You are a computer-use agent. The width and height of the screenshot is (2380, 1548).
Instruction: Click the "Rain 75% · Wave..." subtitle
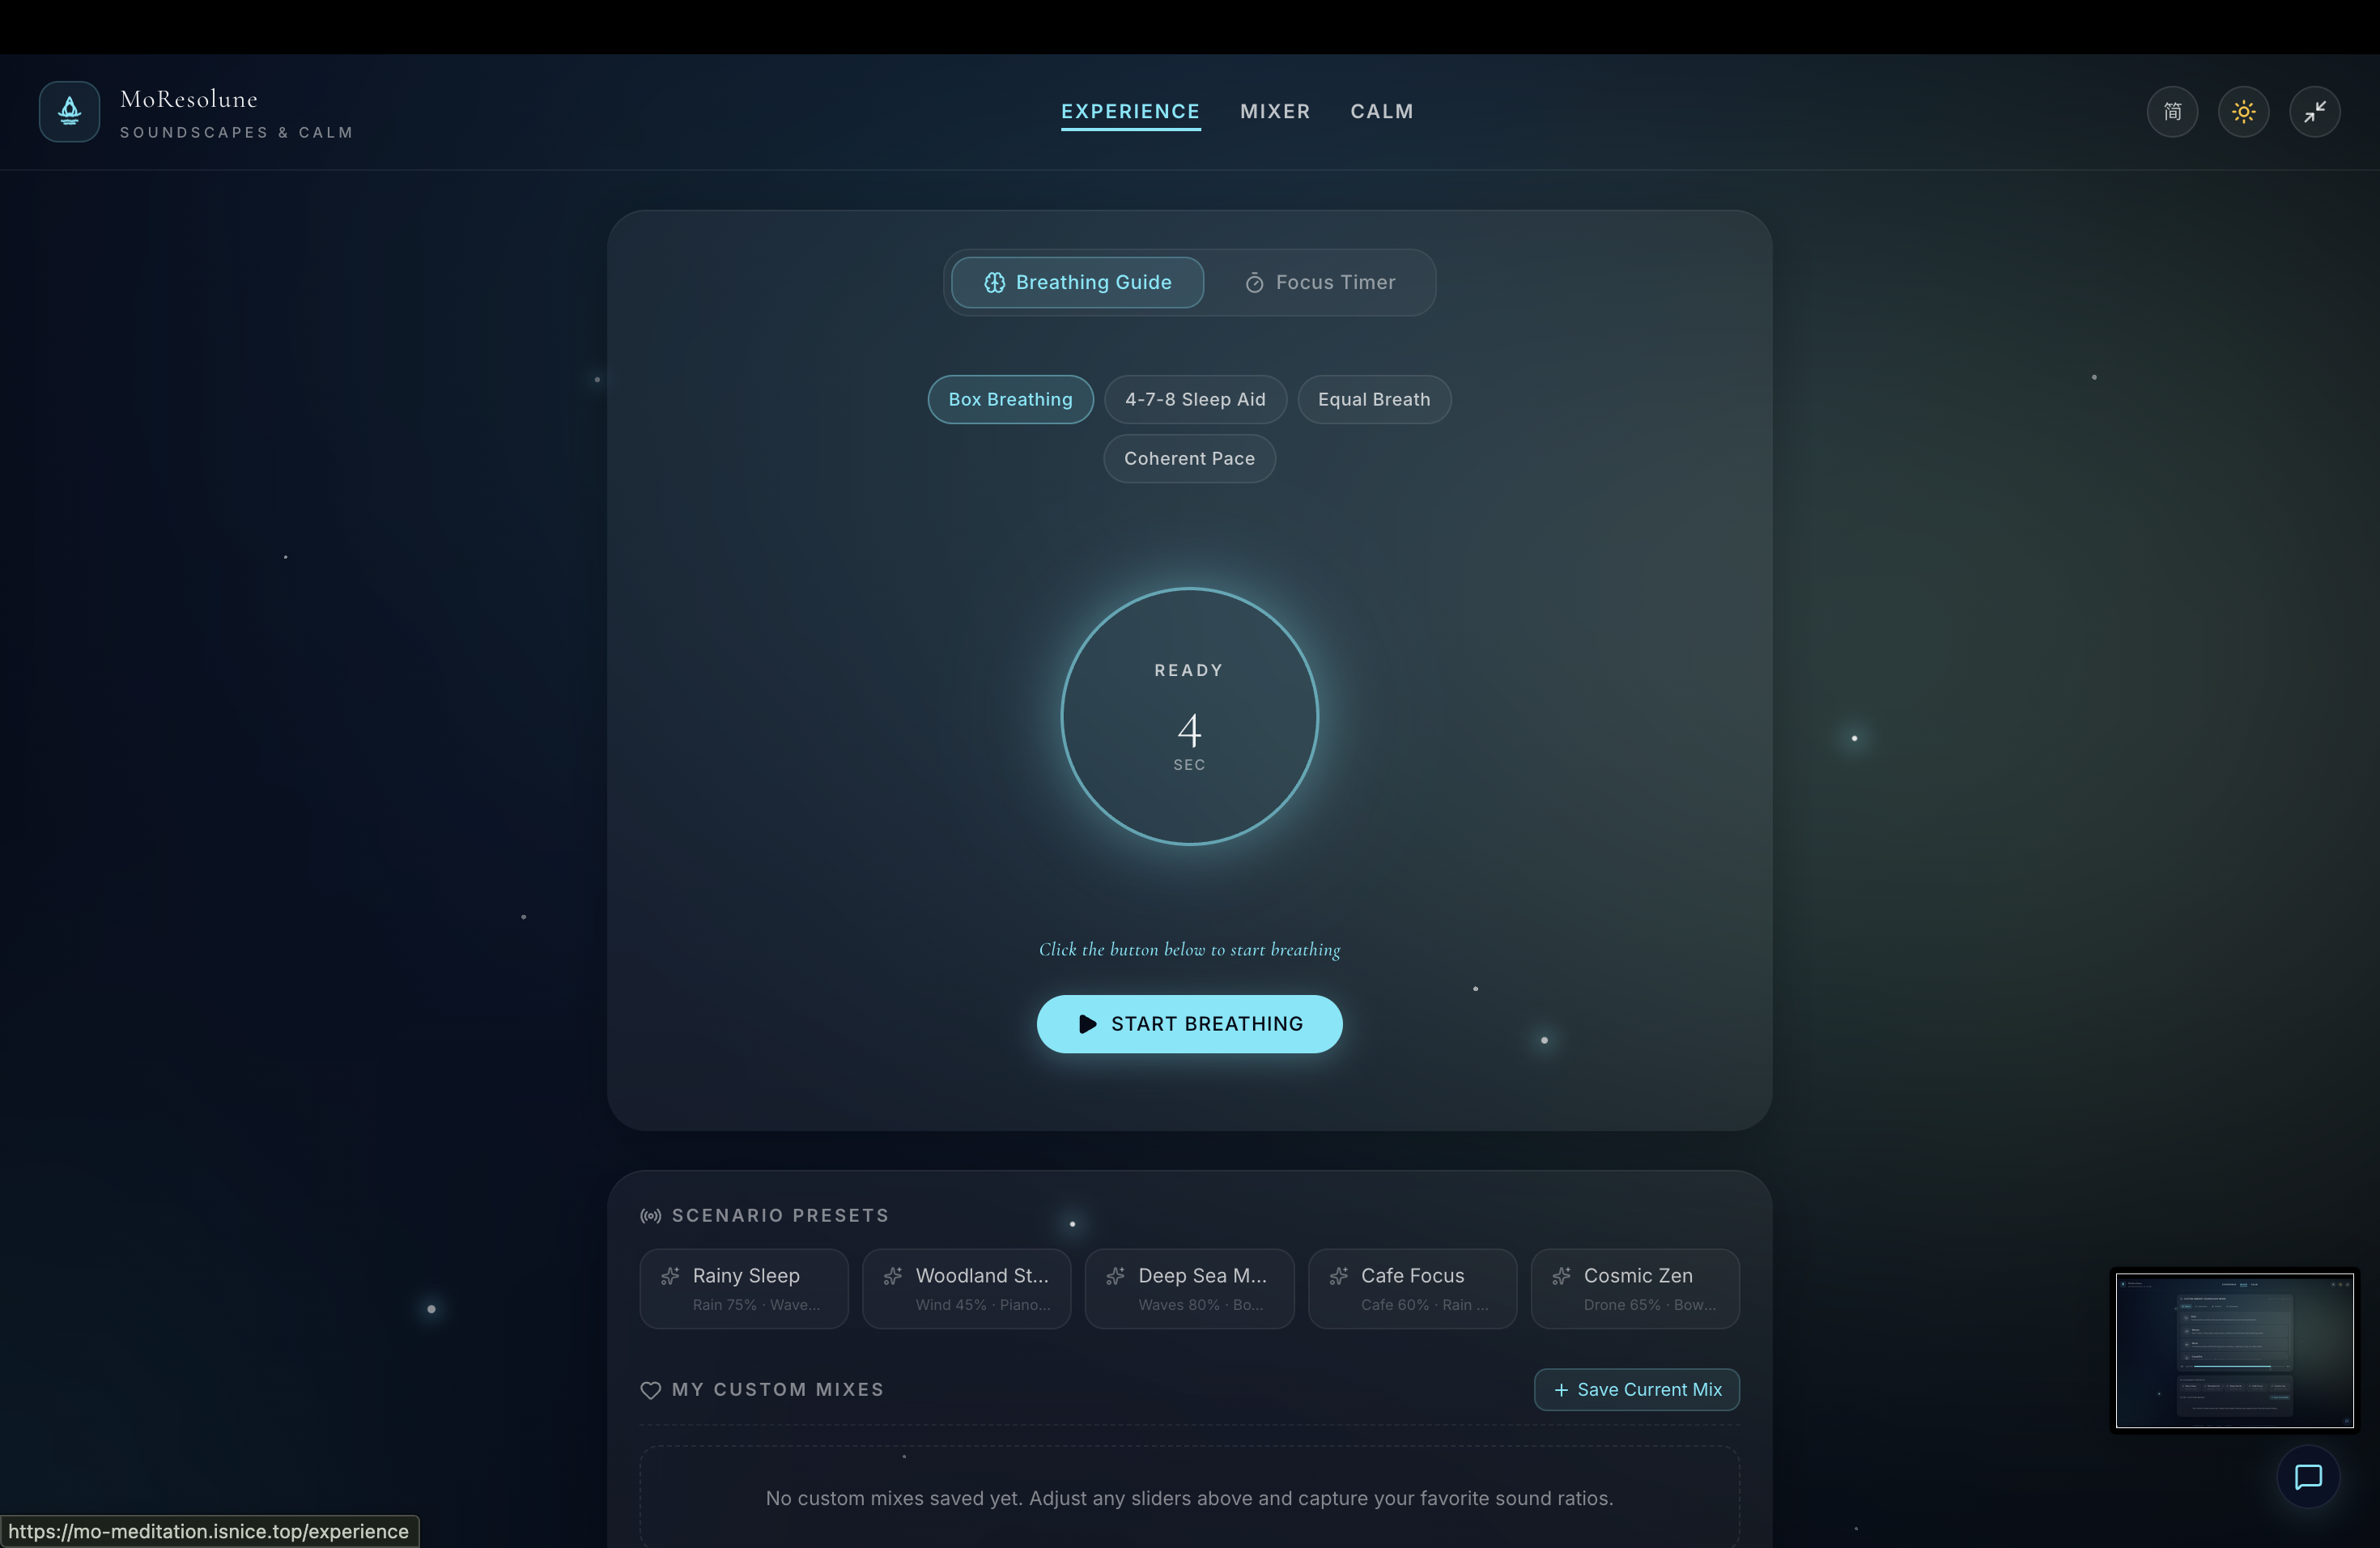point(756,1305)
